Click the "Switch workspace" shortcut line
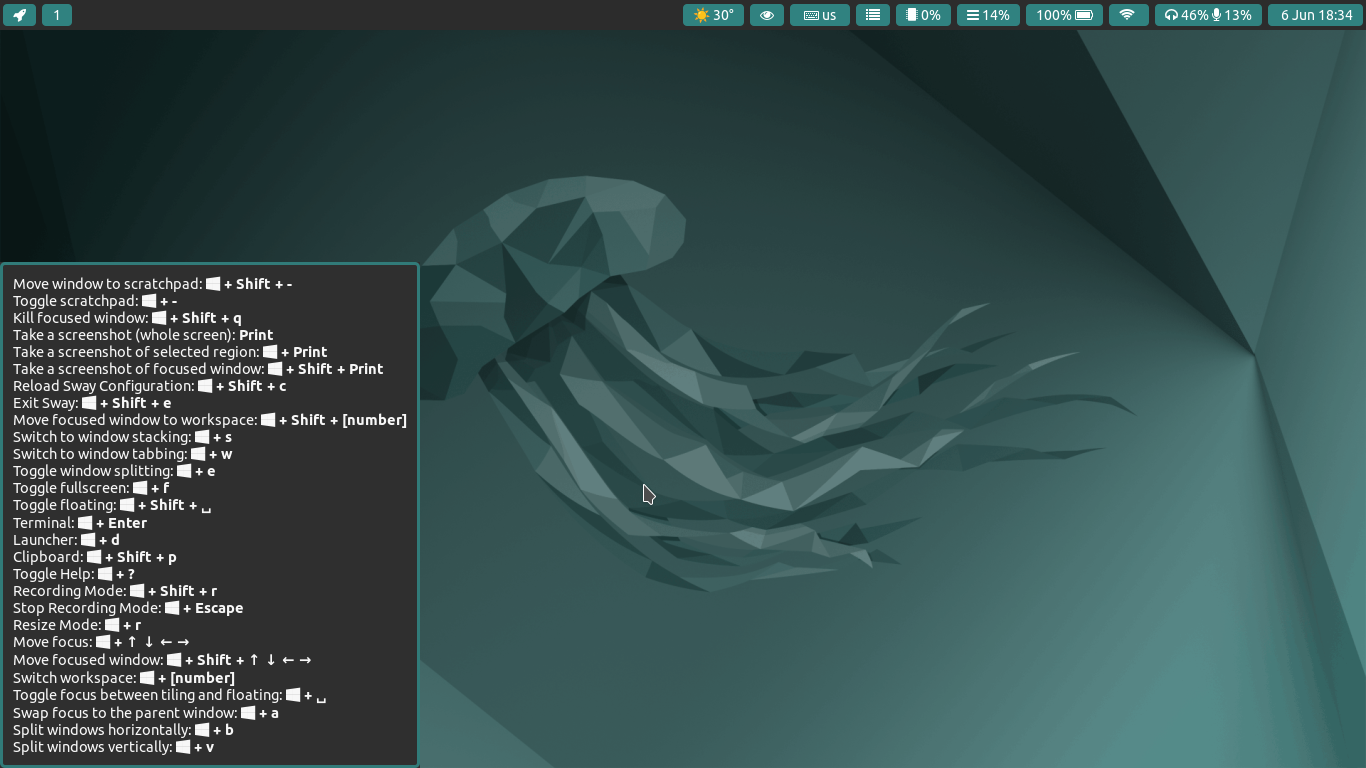This screenshot has height=768, width=1366. click(x=124, y=678)
